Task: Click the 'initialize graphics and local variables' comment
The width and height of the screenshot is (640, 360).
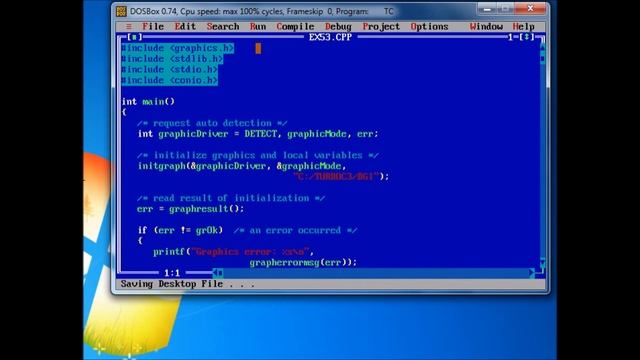Action: click(x=258, y=156)
